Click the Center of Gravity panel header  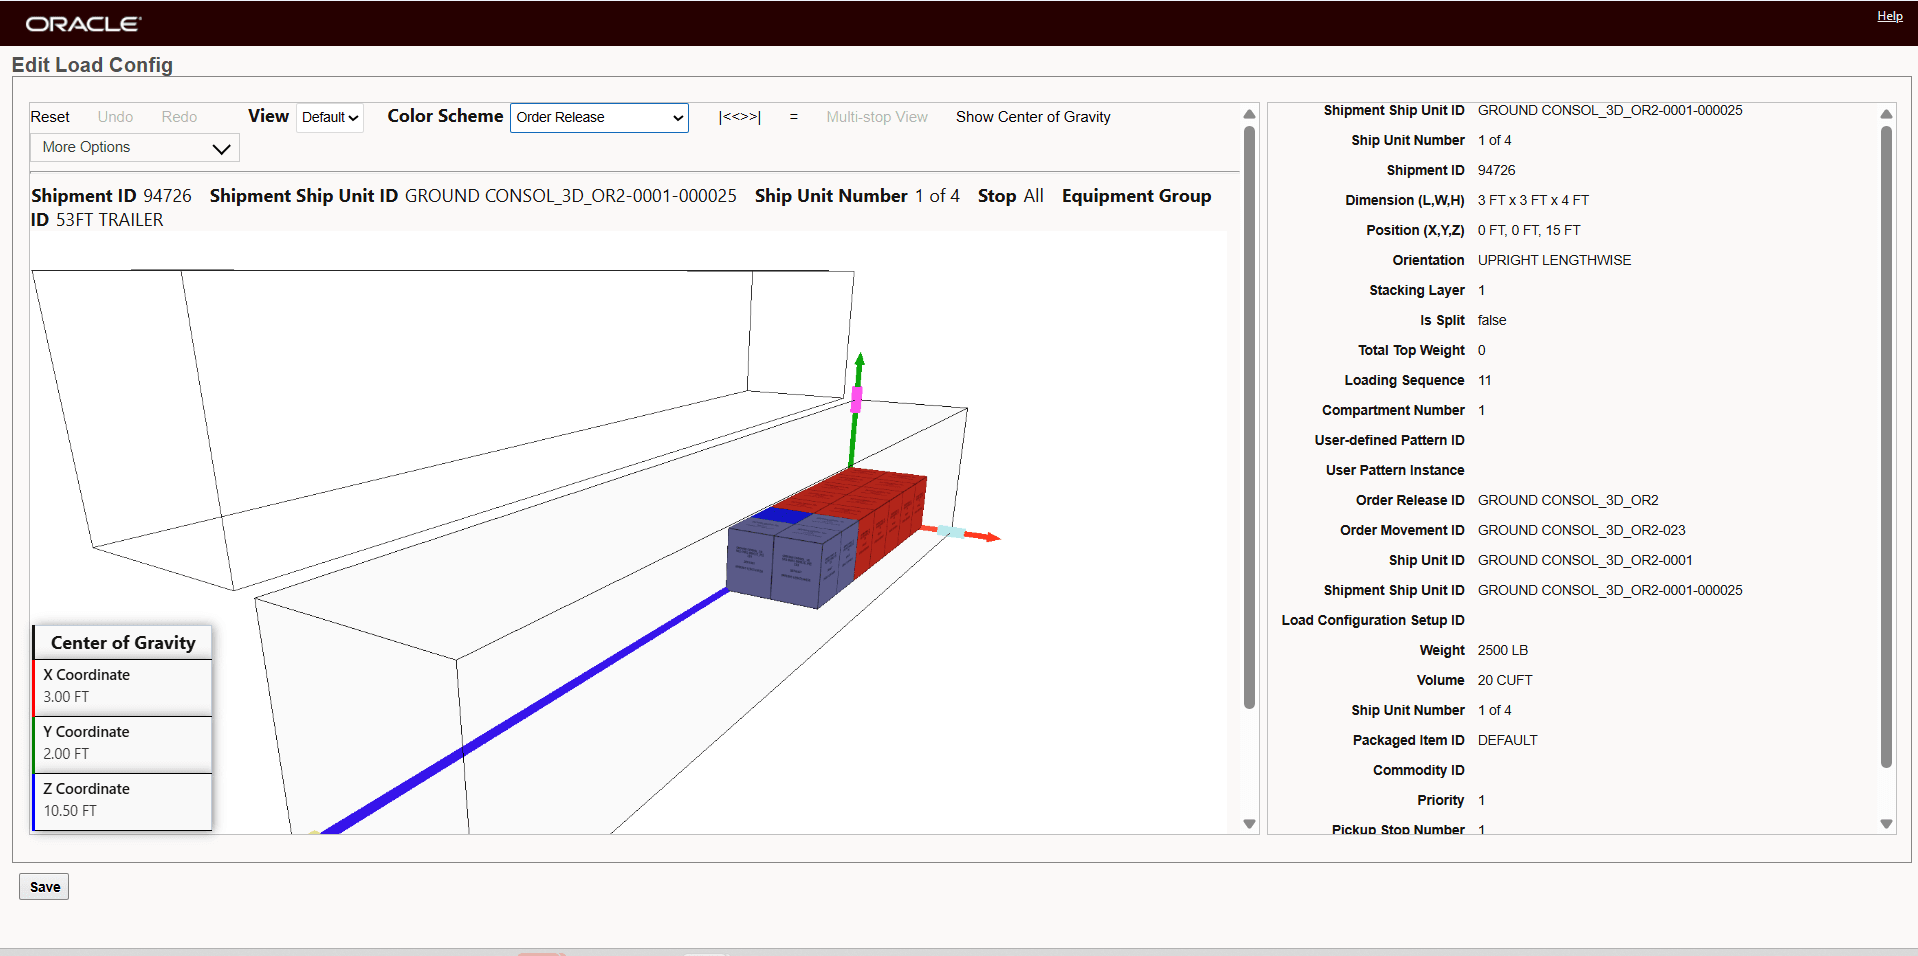click(123, 643)
